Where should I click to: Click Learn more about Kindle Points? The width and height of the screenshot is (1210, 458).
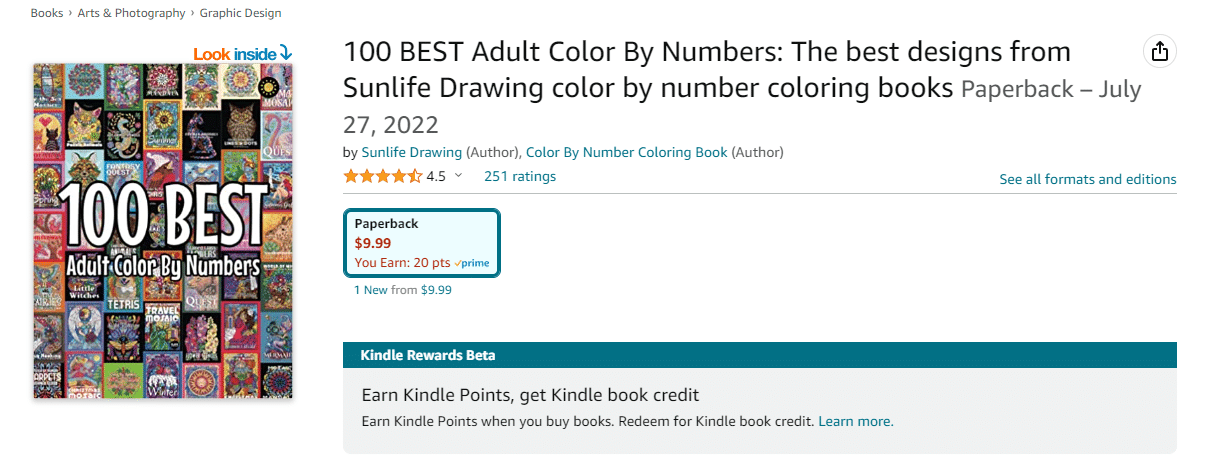point(856,422)
